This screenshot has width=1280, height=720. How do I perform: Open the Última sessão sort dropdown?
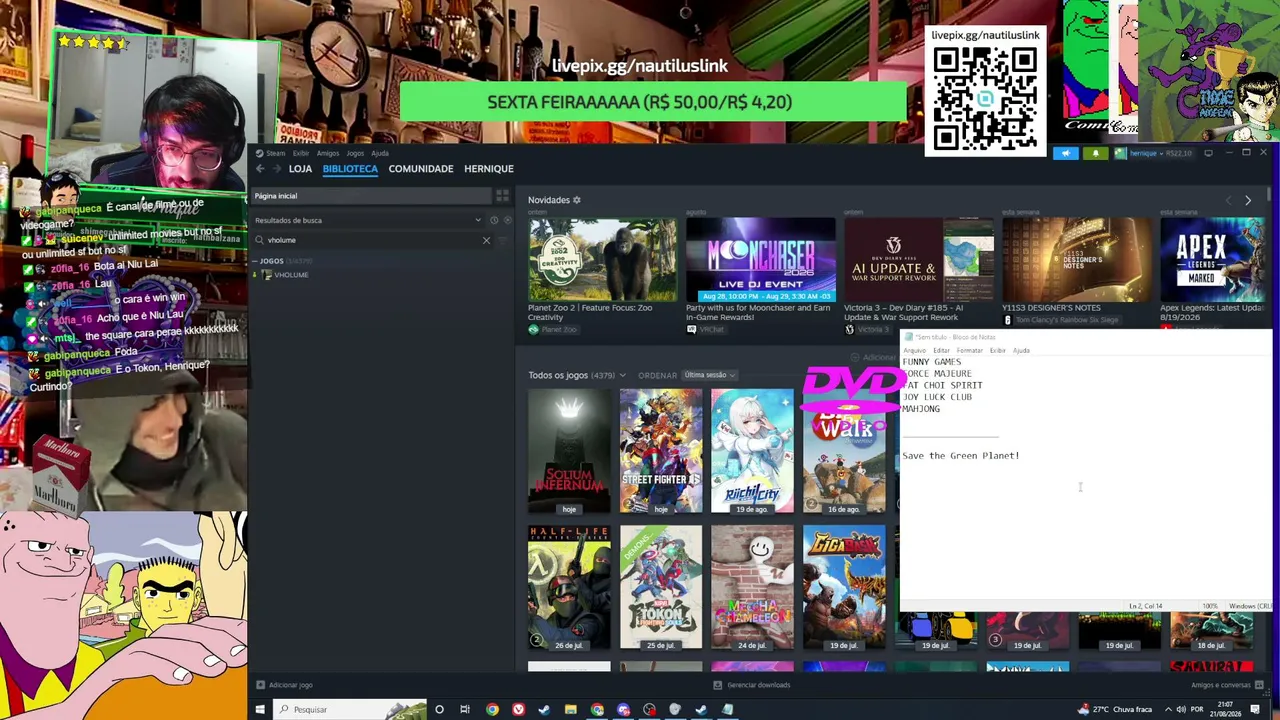[x=709, y=375]
